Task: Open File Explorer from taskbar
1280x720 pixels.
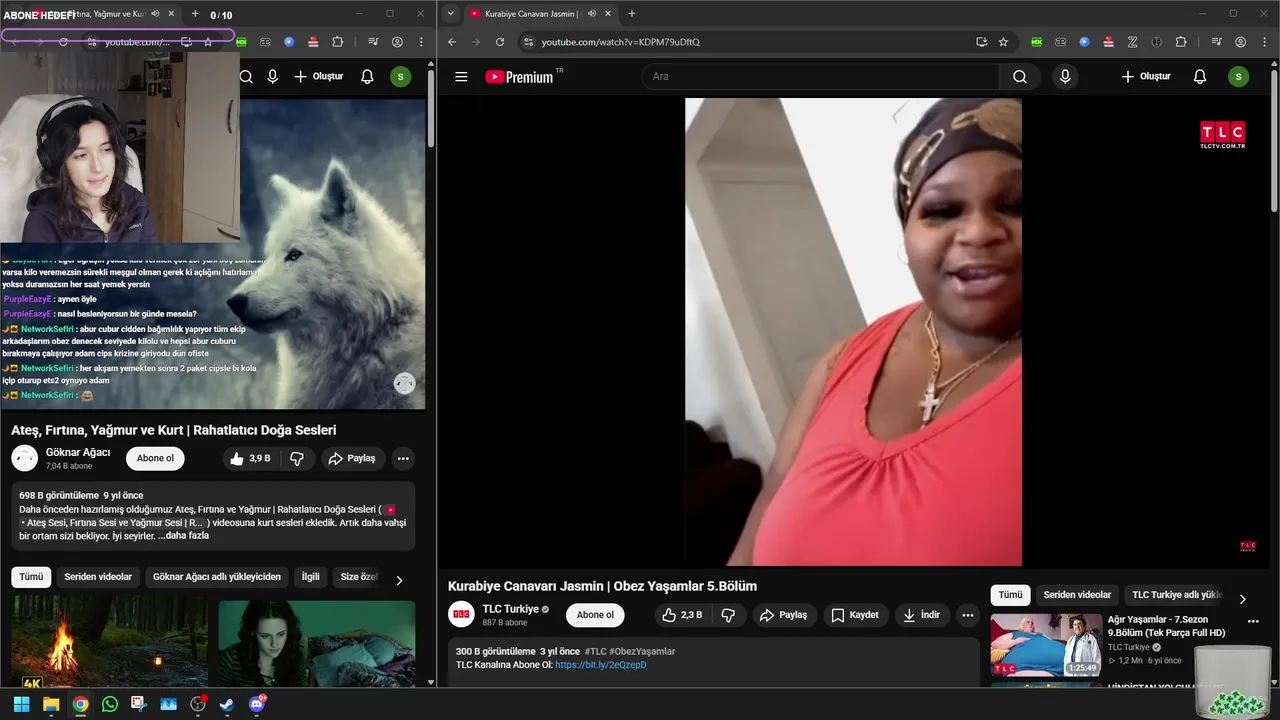Action: coord(51,704)
